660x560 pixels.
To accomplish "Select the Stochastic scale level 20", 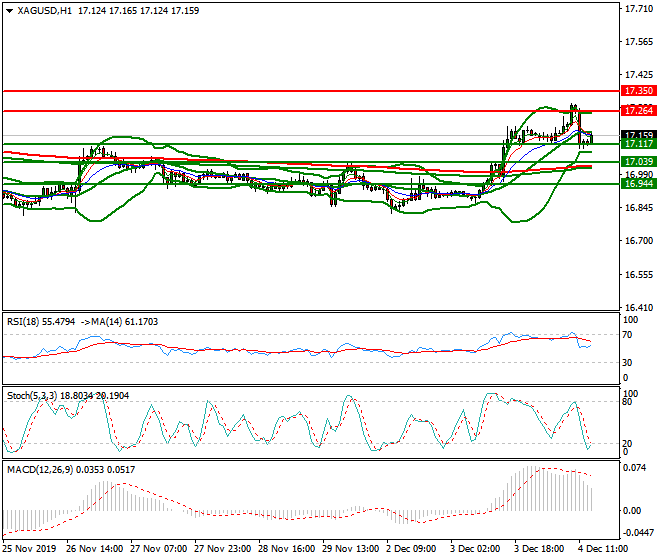I will point(627,443).
